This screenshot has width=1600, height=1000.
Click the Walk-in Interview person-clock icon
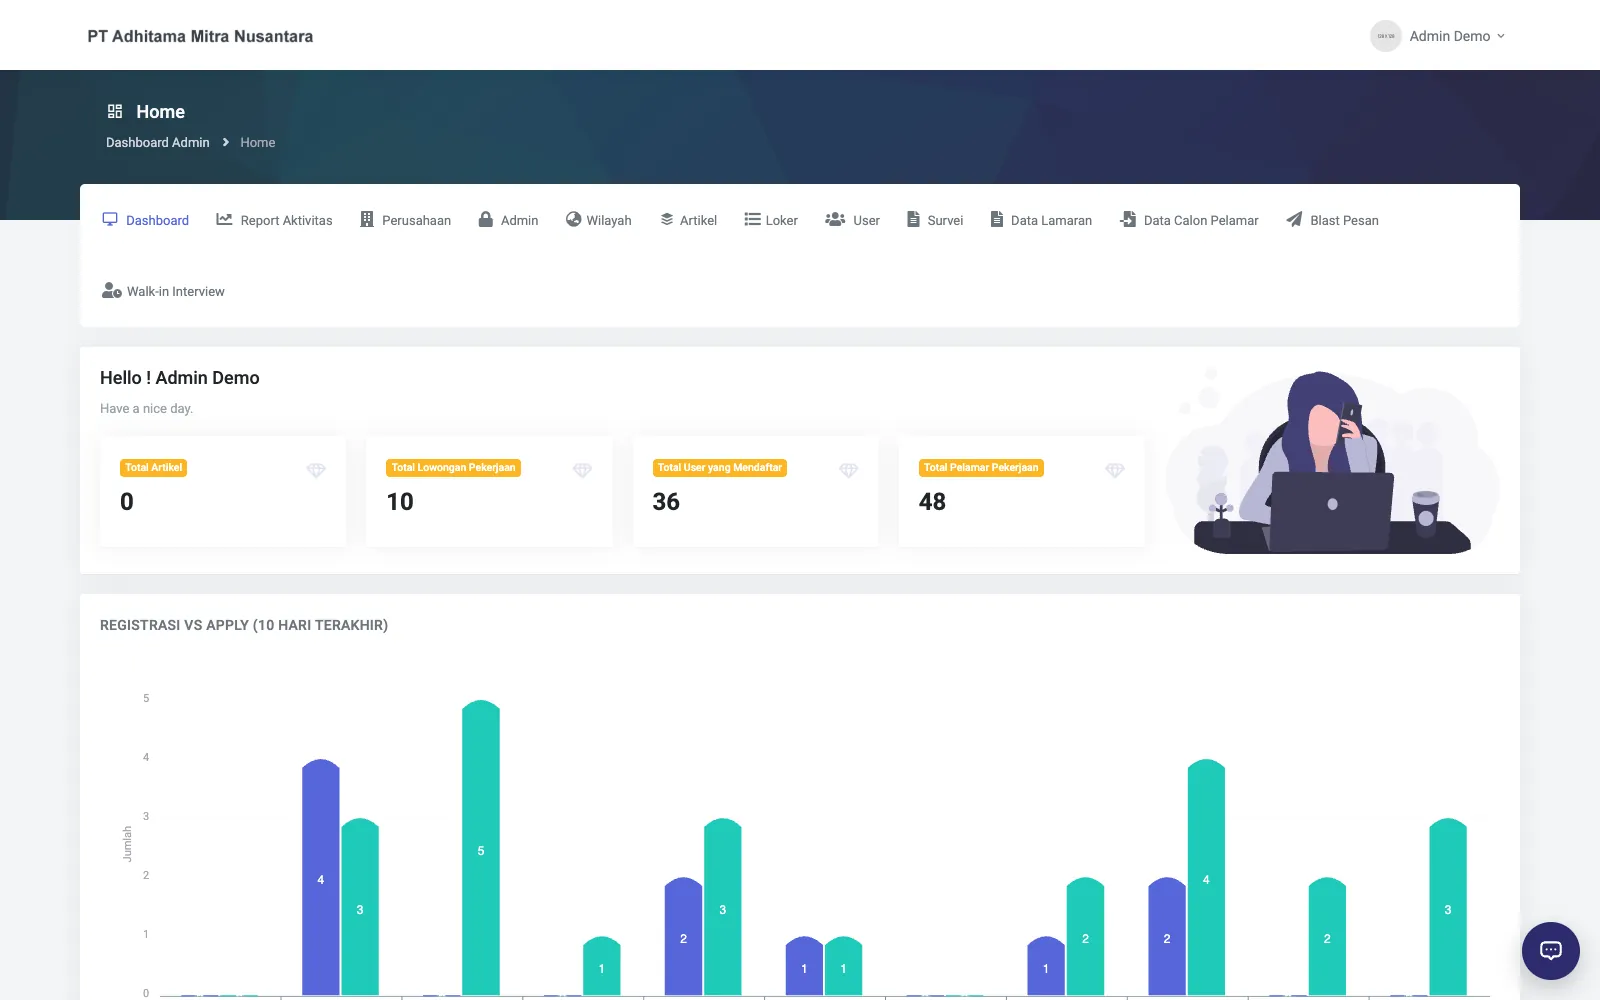(x=112, y=291)
